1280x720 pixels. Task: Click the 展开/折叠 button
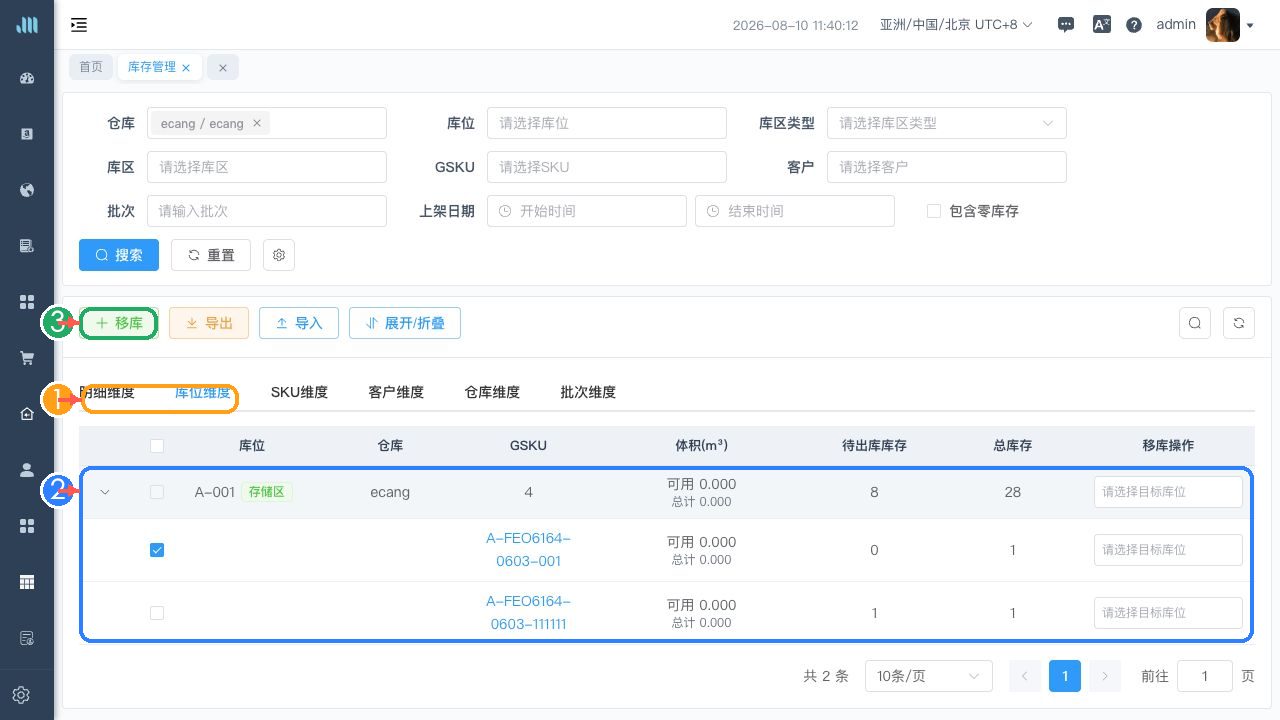coord(405,323)
